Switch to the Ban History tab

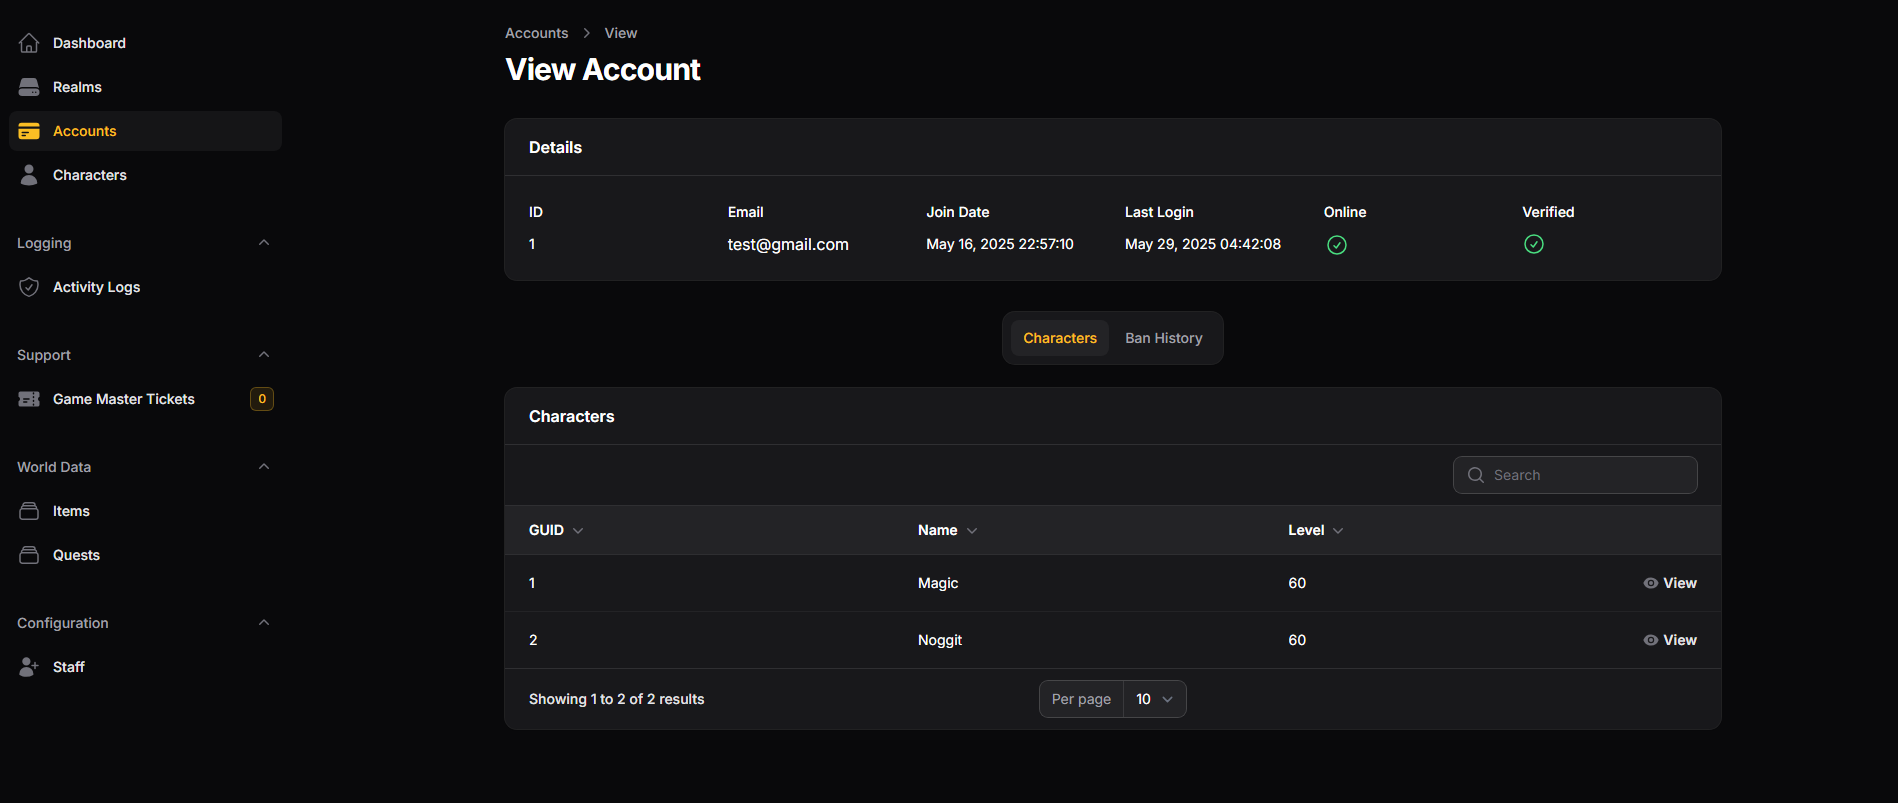(1163, 338)
